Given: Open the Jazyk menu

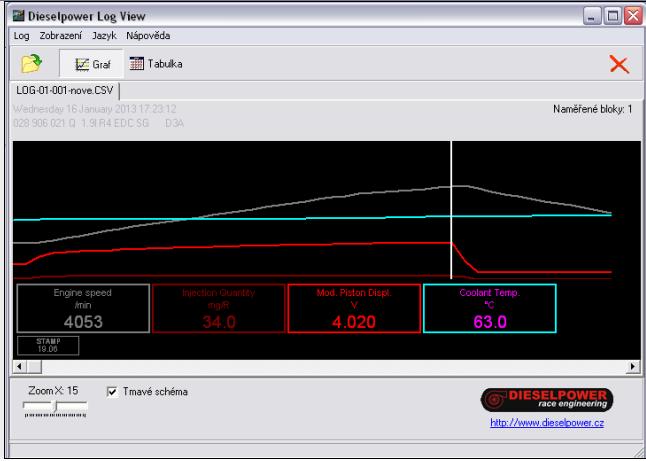Looking at the screenshot, I should [x=104, y=36].
